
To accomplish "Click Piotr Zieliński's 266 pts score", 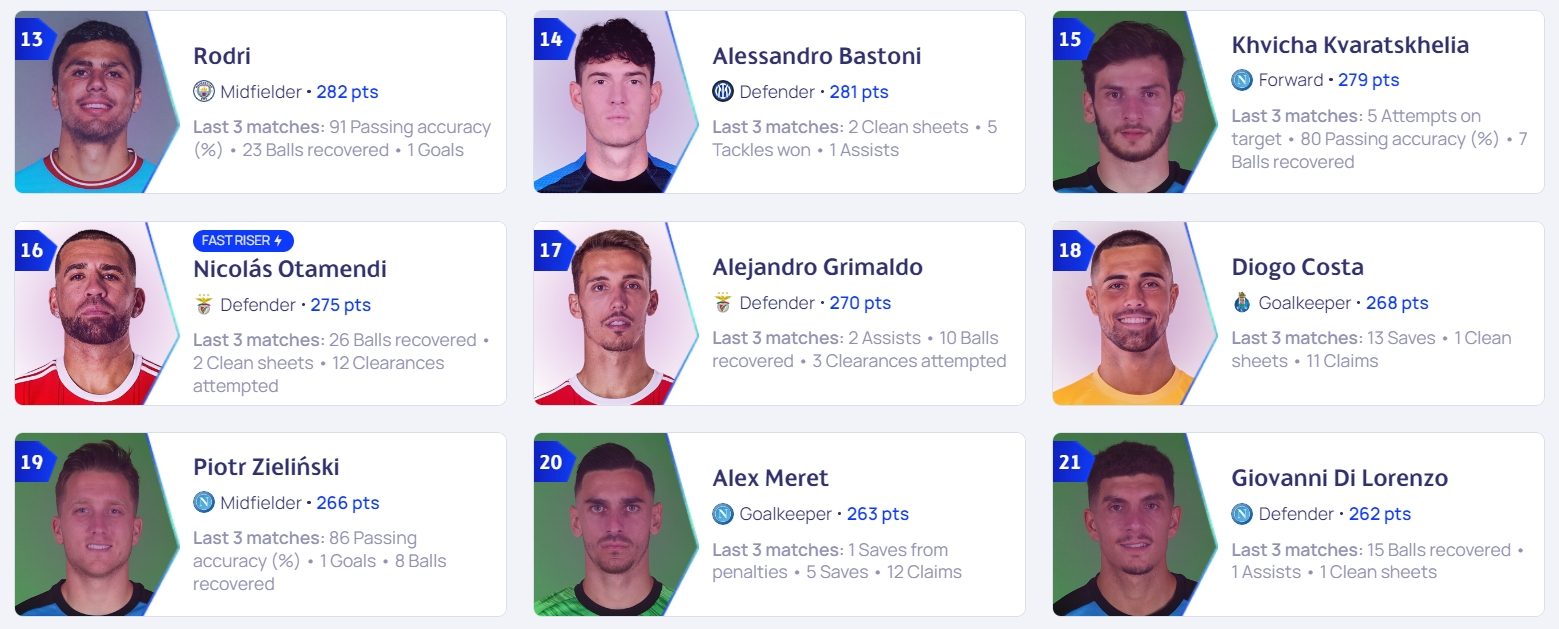I will click(x=348, y=503).
